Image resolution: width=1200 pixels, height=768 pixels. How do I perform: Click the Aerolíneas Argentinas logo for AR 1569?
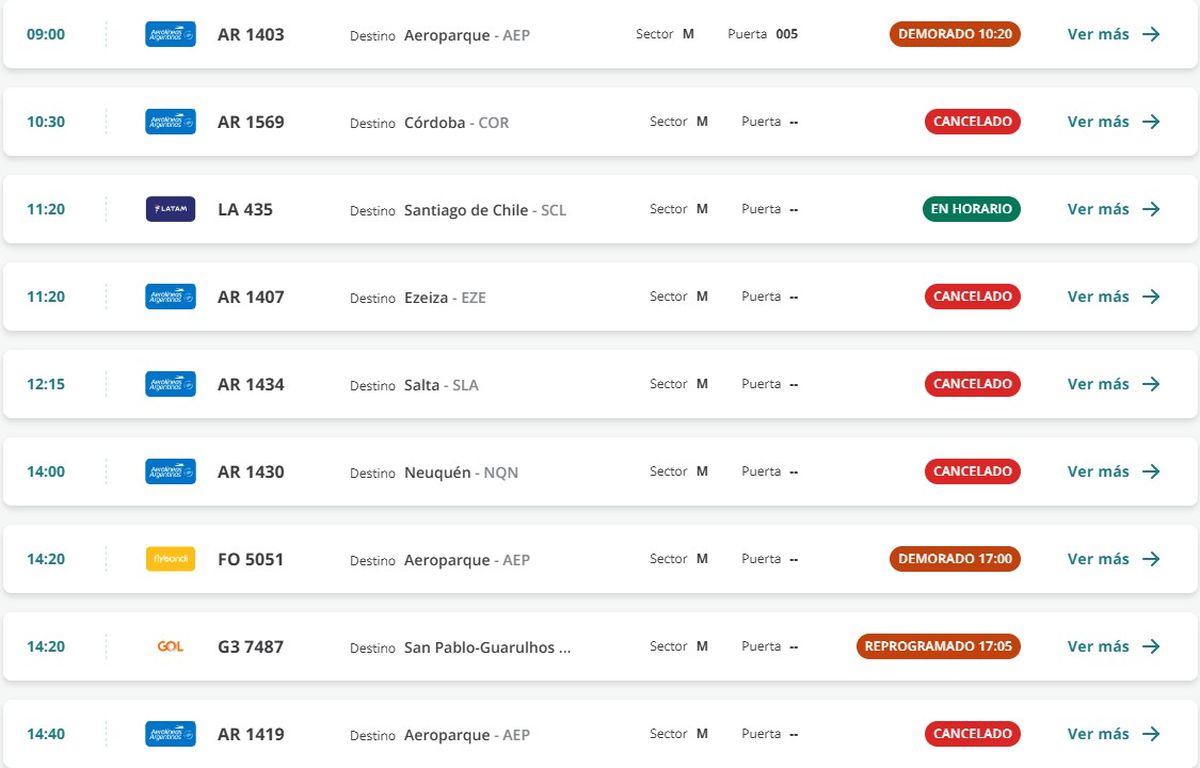click(x=170, y=122)
